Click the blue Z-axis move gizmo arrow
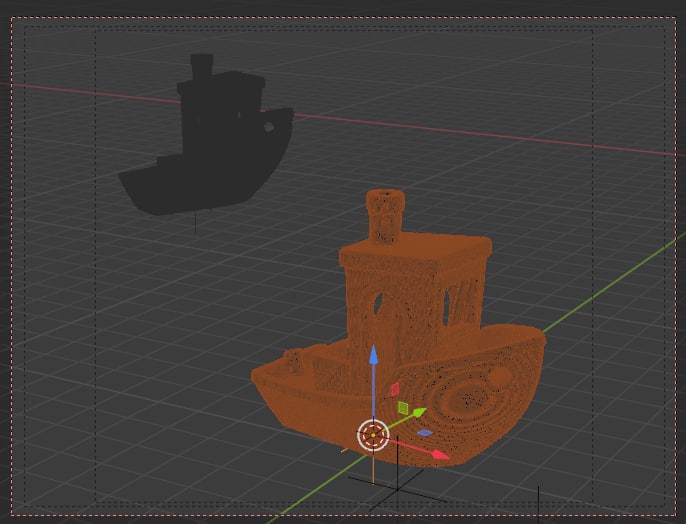The image size is (686, 524). tap(373, 355)
